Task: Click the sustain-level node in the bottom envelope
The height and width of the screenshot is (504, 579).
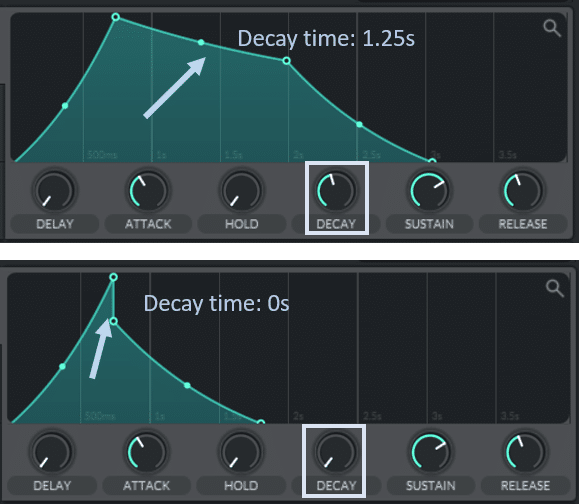Action: [114, 322]
